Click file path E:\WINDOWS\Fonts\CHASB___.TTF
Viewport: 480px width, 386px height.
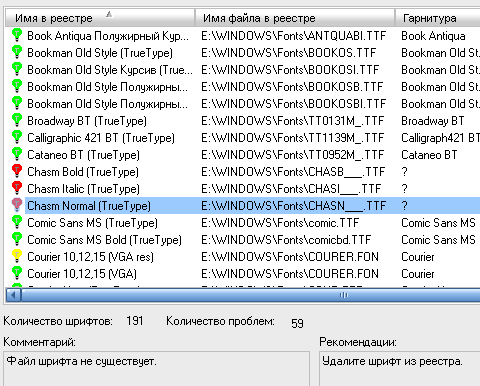click(293, 172)
